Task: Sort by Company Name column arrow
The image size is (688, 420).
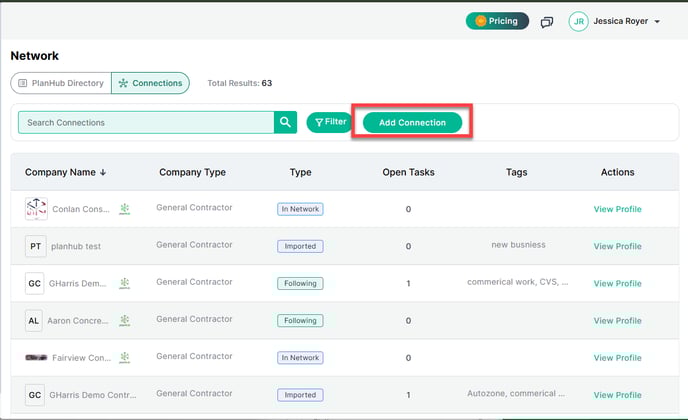Action: [103, 172]
